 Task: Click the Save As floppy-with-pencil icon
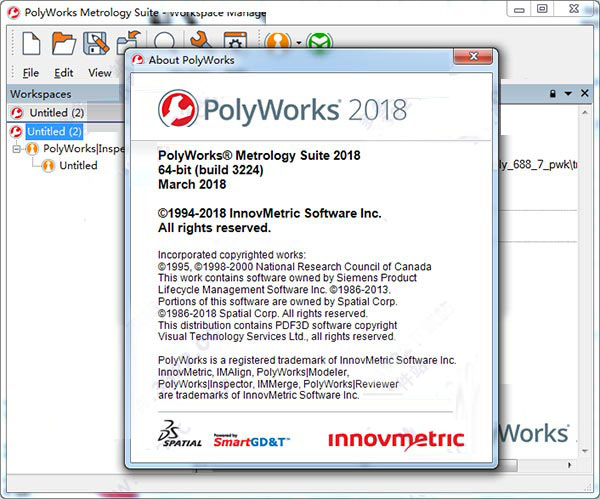96,43
